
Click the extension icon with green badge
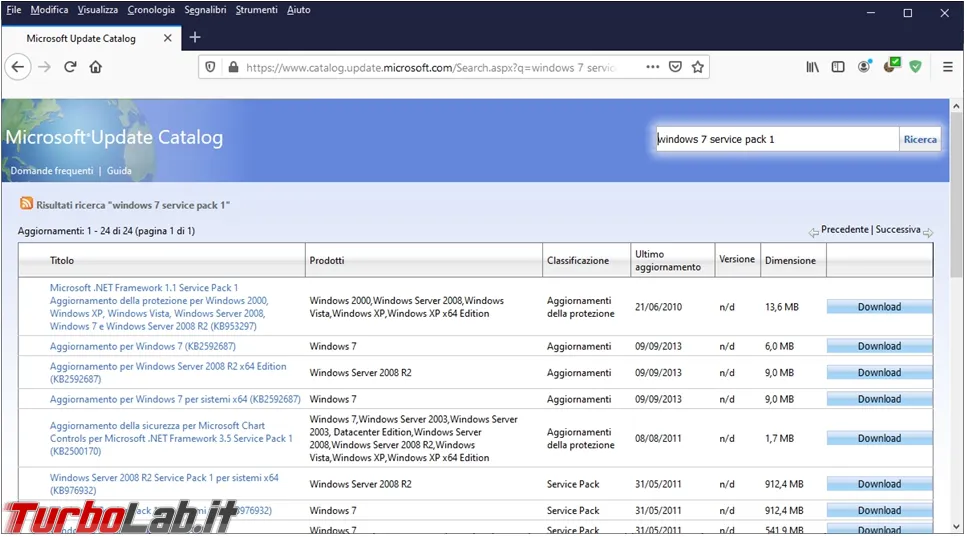pos(891,65)
